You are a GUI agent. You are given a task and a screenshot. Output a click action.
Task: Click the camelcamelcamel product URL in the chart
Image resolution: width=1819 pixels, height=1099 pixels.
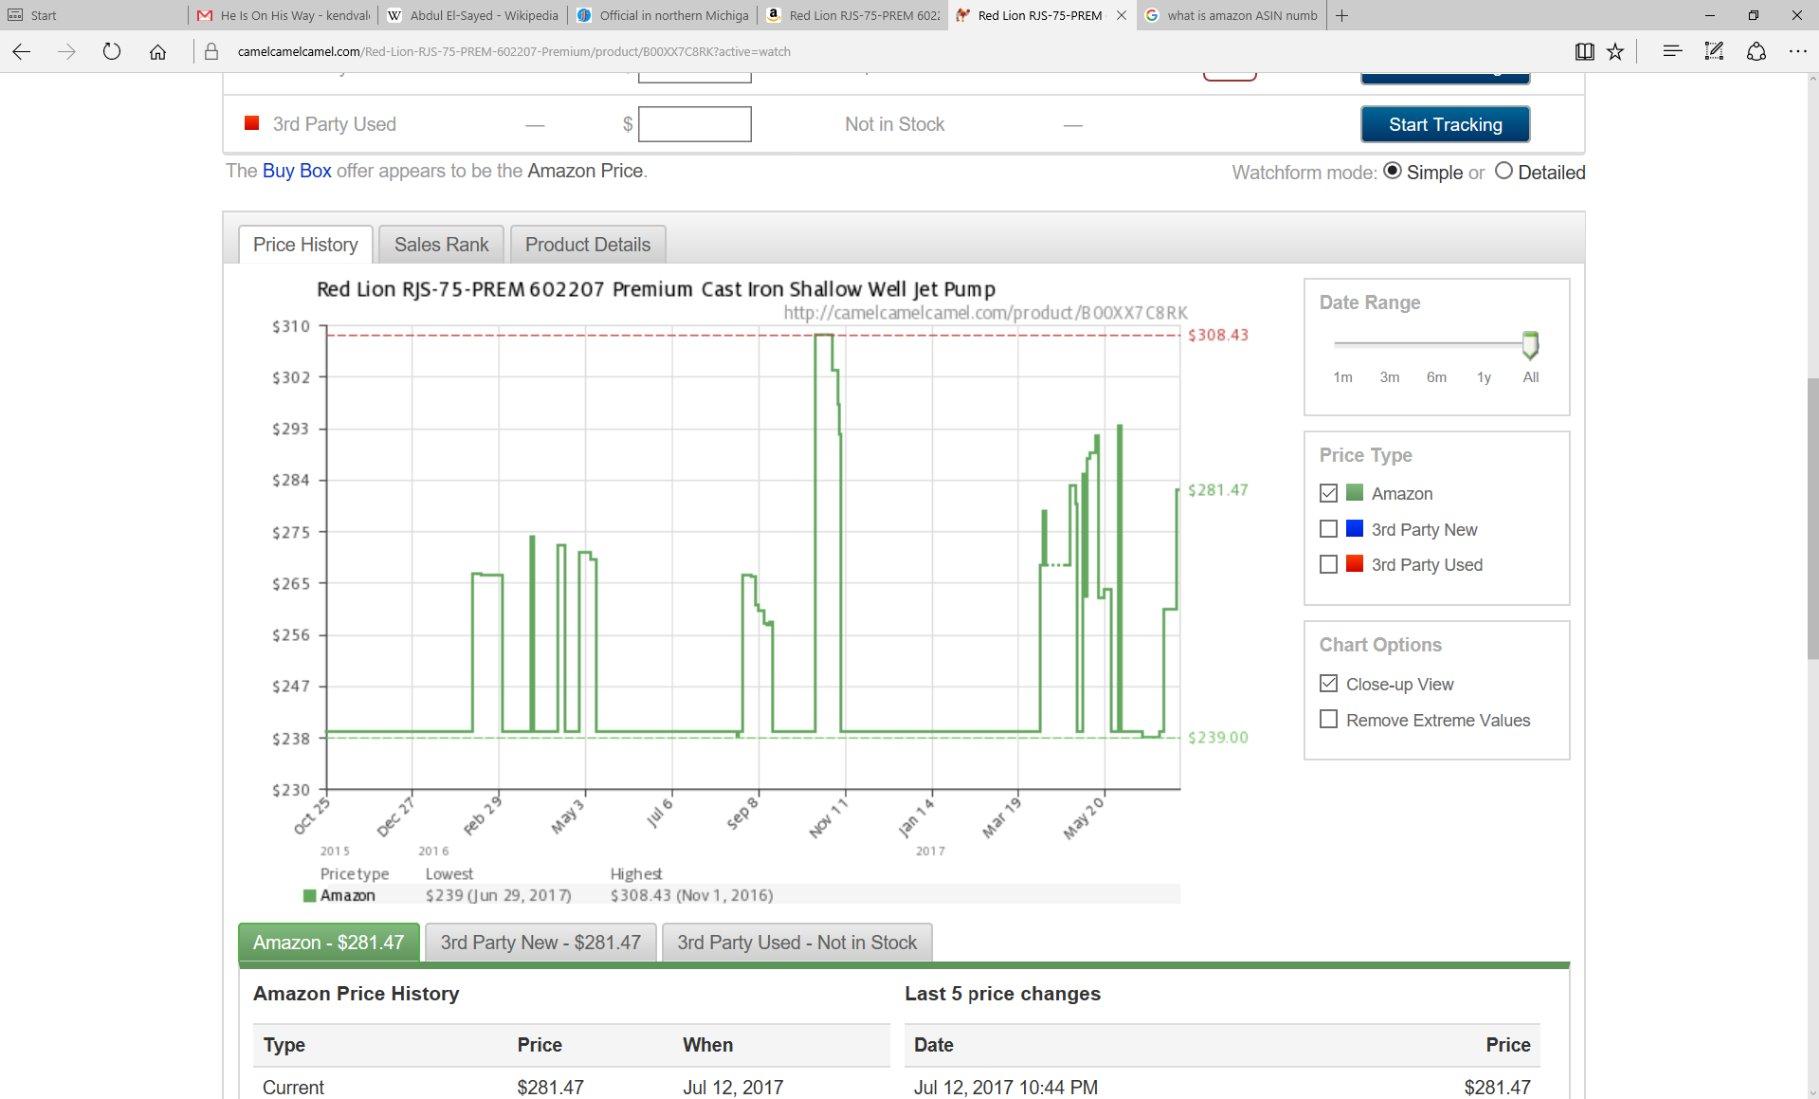(986, 313)
